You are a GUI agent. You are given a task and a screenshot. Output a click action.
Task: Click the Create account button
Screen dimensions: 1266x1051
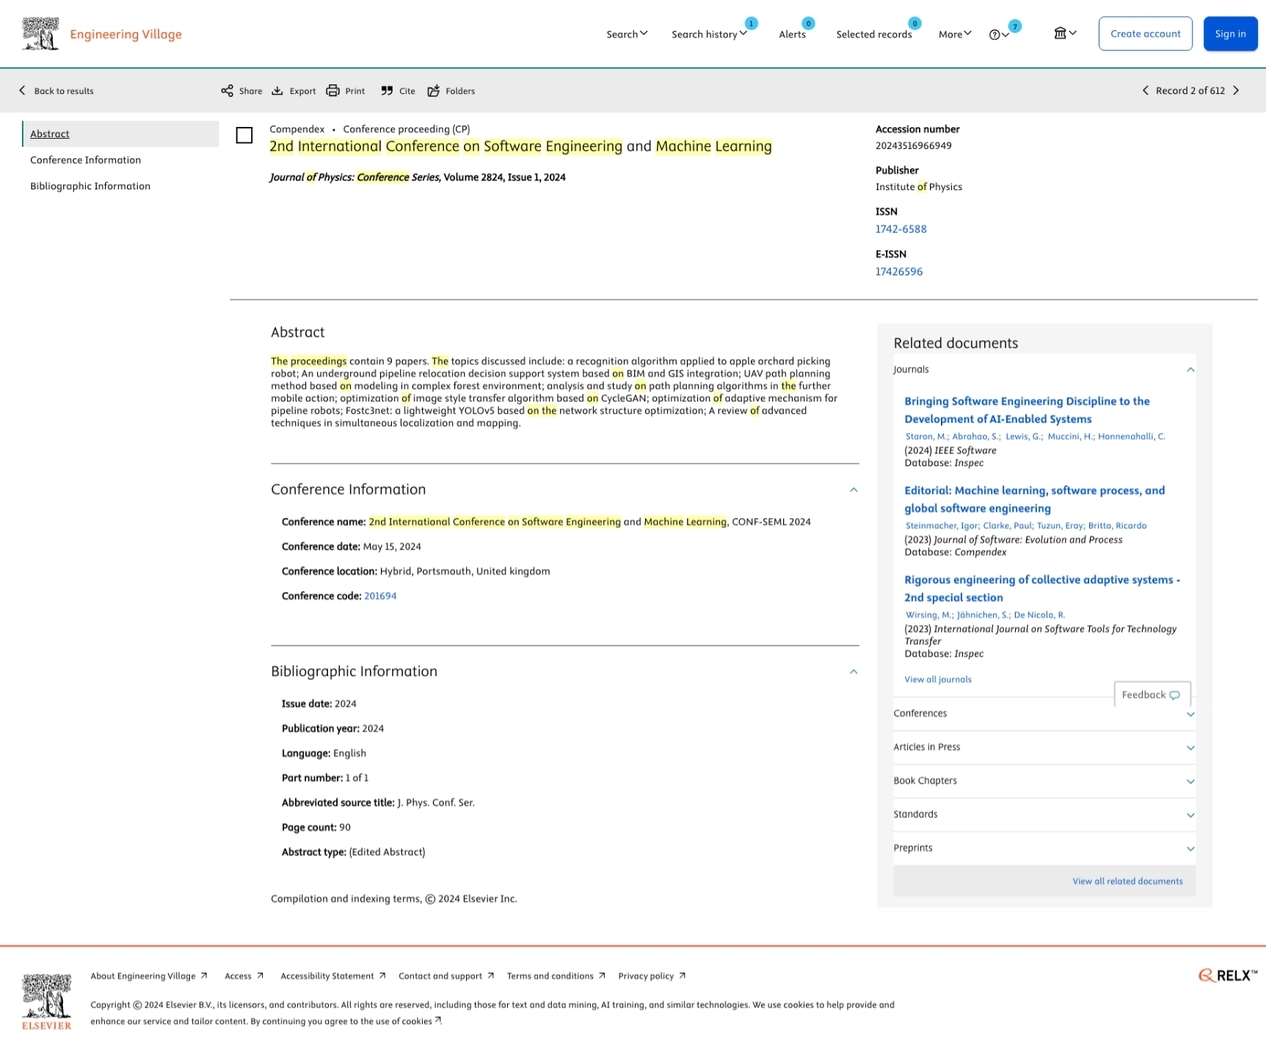click(x=1145, y=34)
